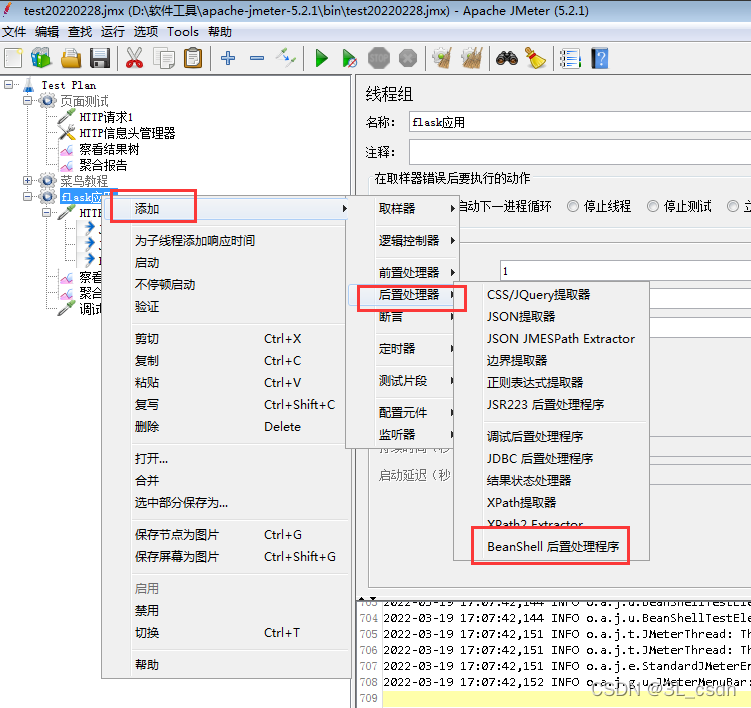
Task: Open the Tools menu
Action: (x=182, y=32)
